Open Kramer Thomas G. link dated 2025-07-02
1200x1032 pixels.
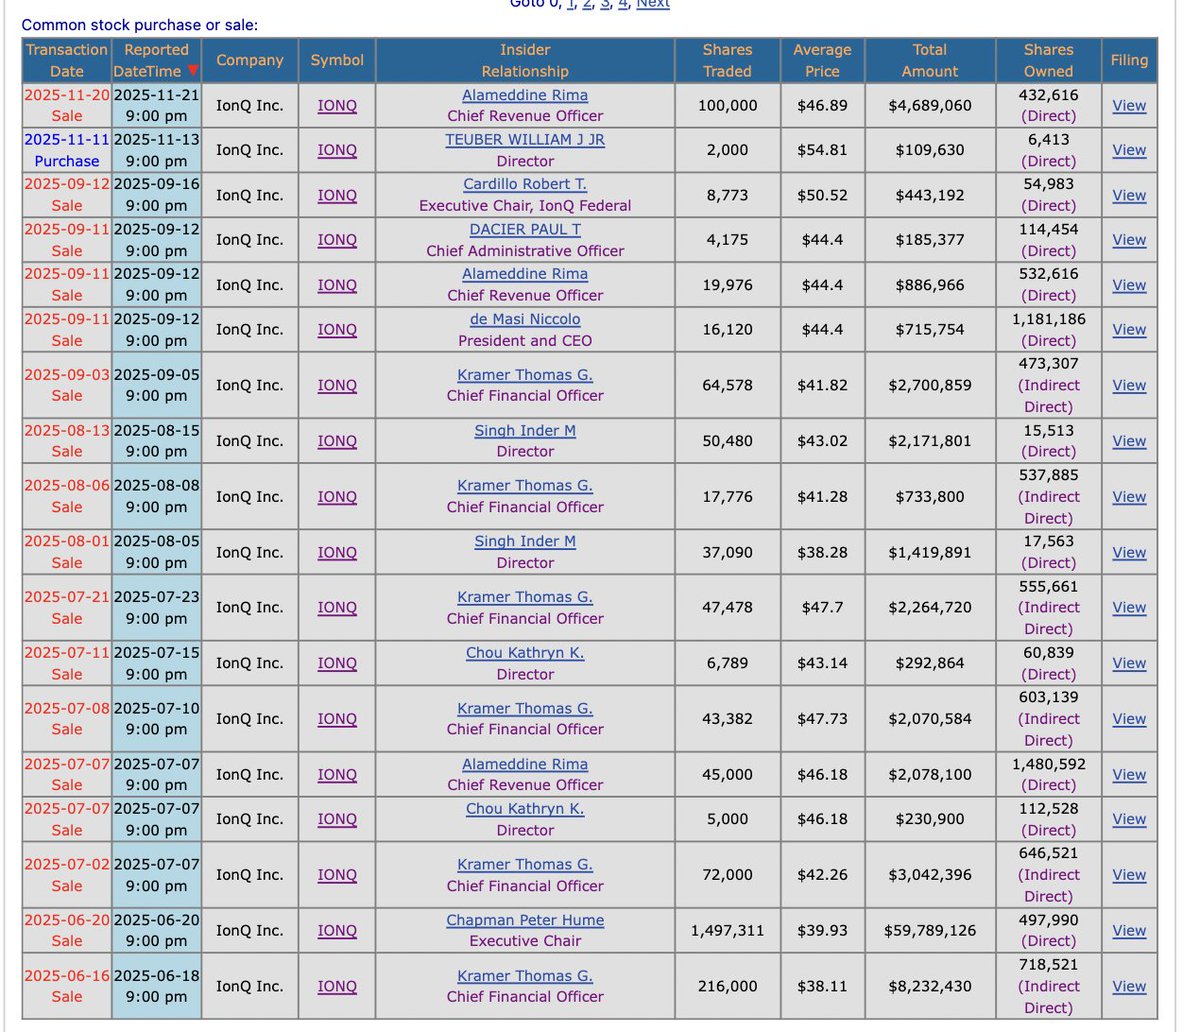coord(525,865)
